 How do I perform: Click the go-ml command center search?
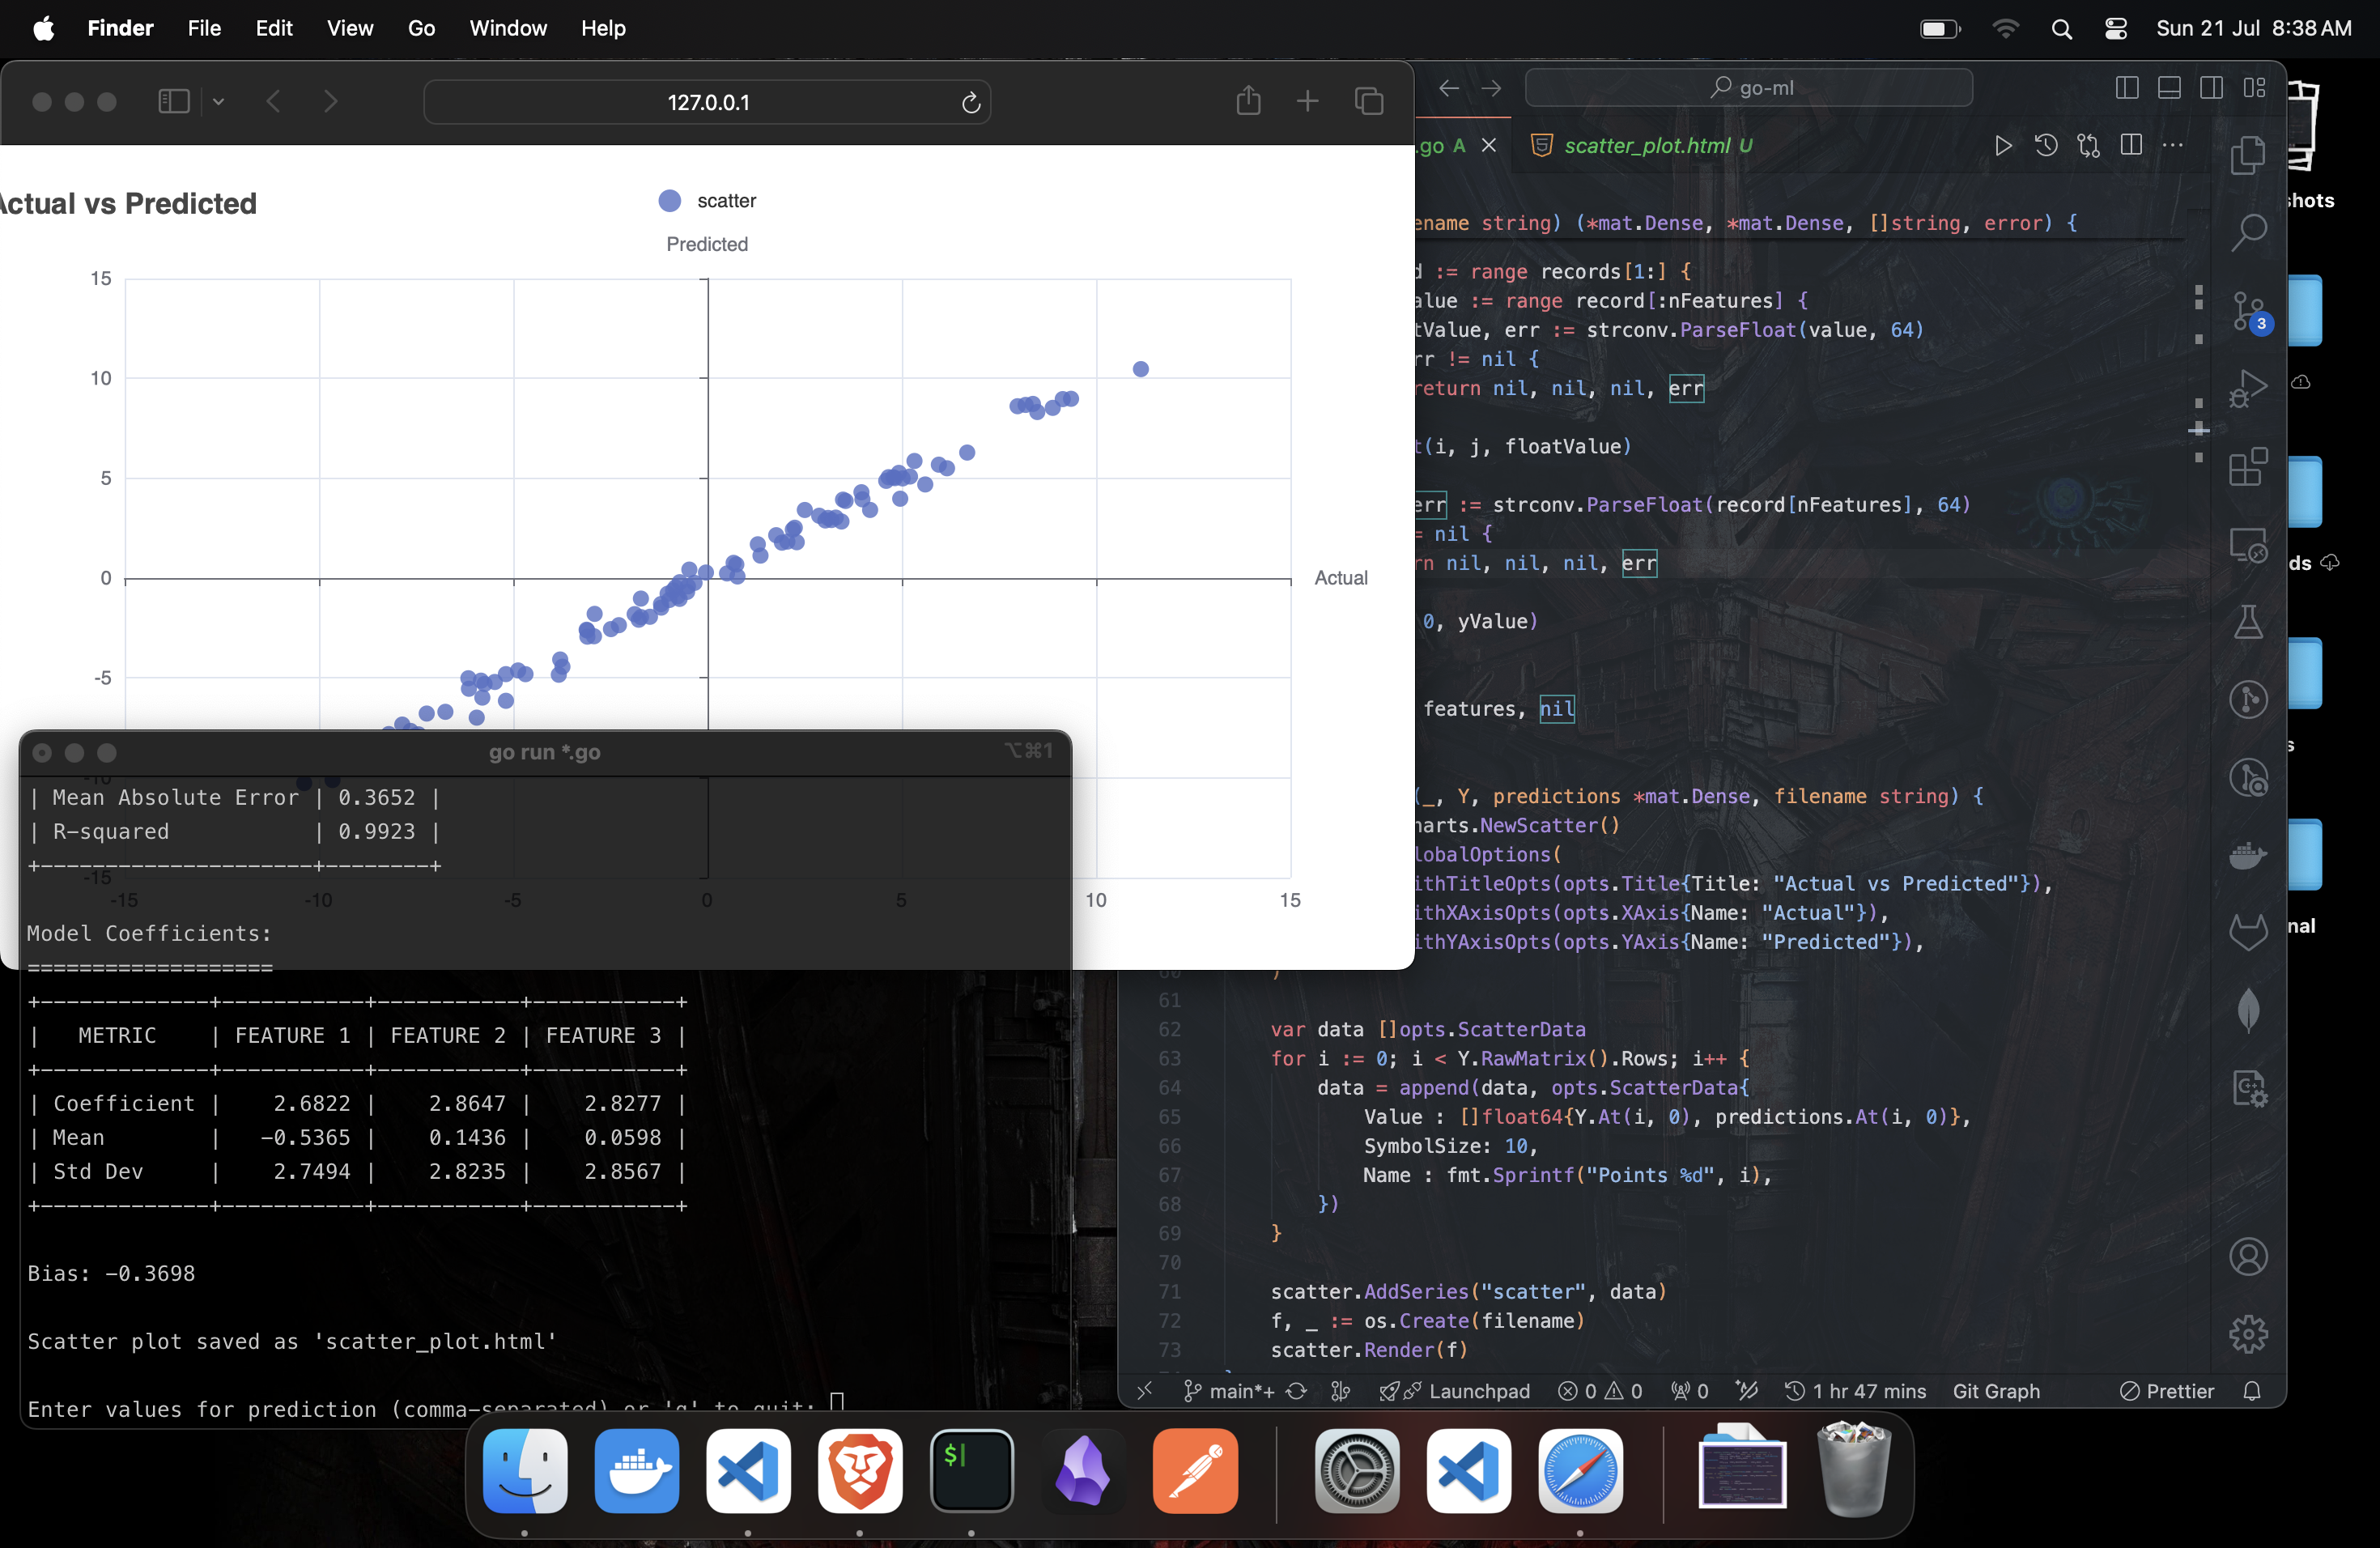1748,88
